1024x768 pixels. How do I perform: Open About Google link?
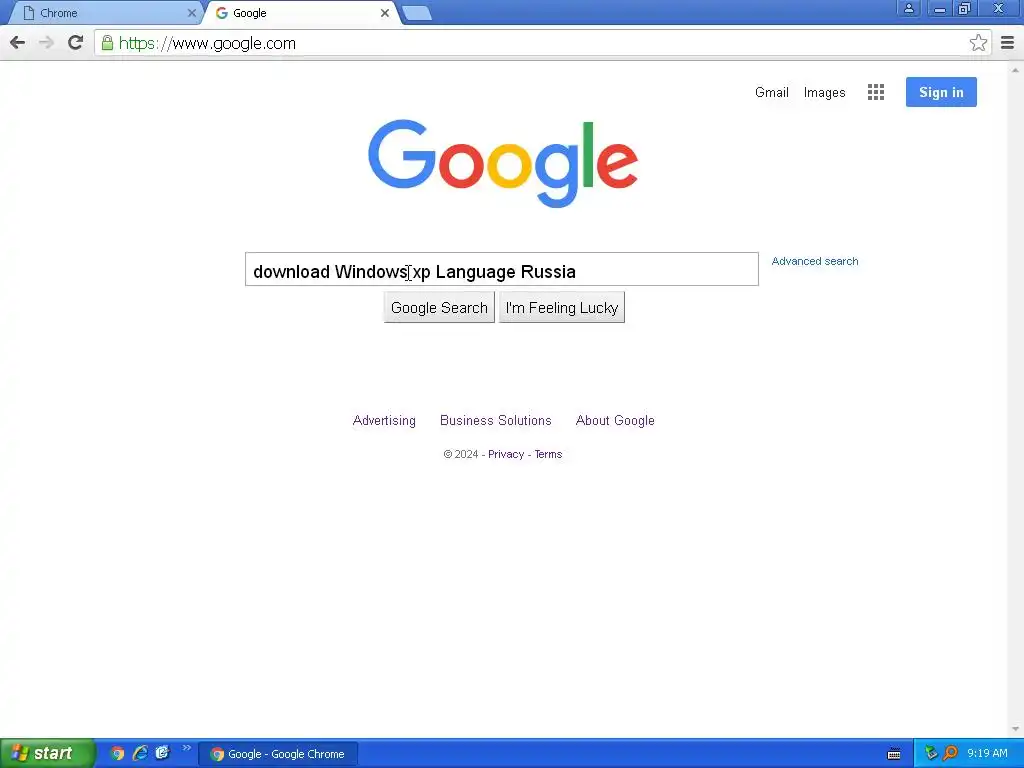click(615, 421)
